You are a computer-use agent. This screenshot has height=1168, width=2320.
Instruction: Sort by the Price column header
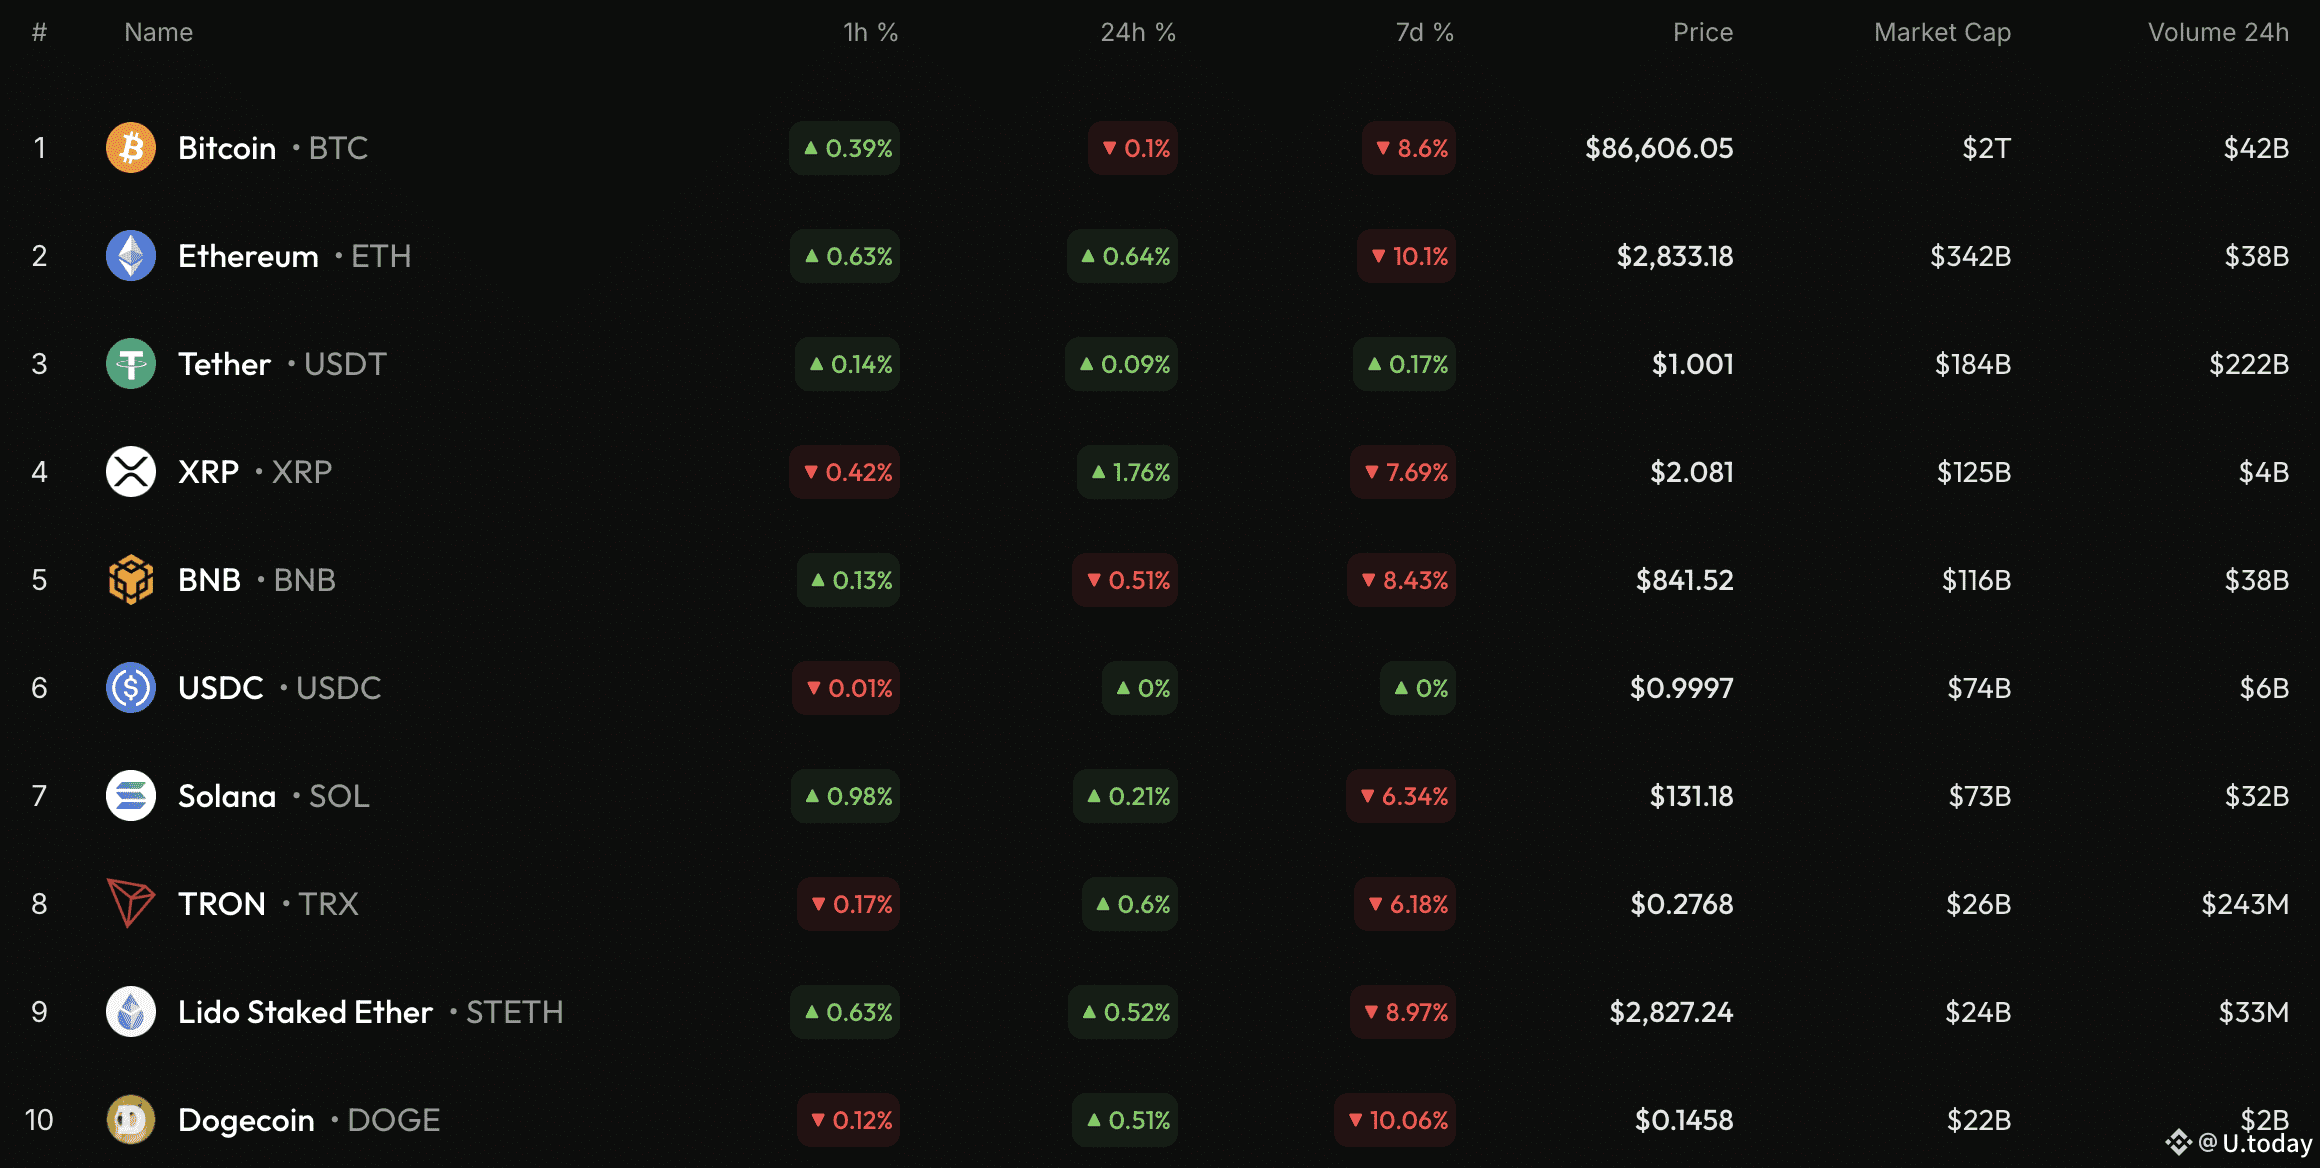(x=1703, y=32)
